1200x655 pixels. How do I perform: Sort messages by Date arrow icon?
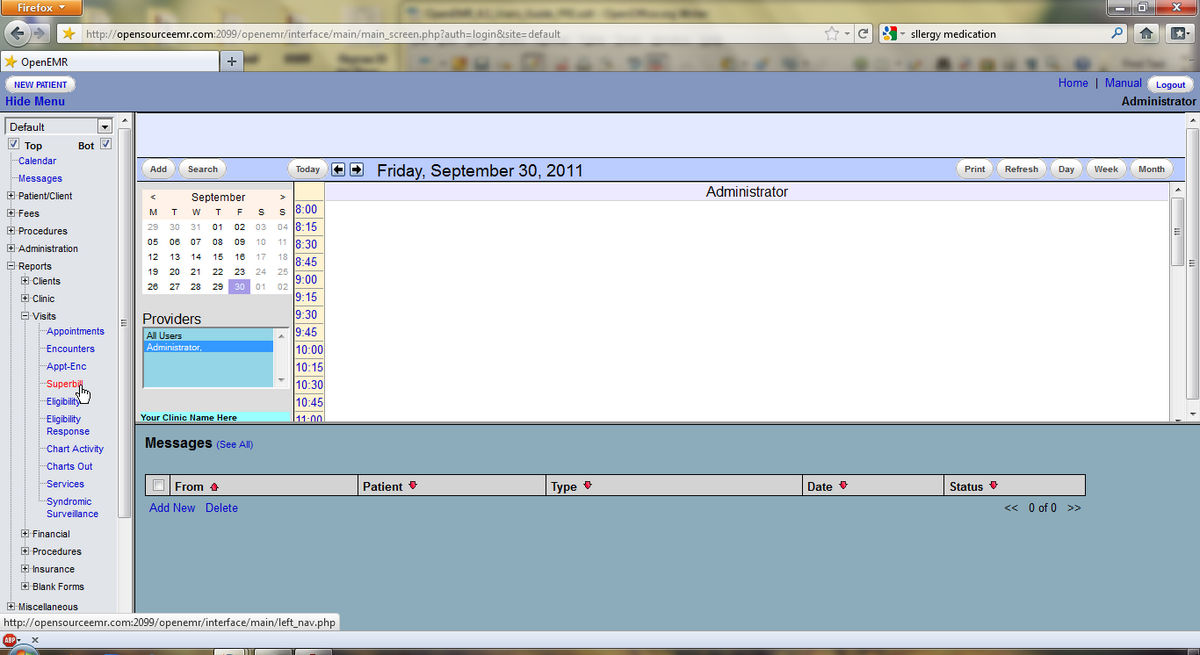pyautogui.click(x=843, y=486)
